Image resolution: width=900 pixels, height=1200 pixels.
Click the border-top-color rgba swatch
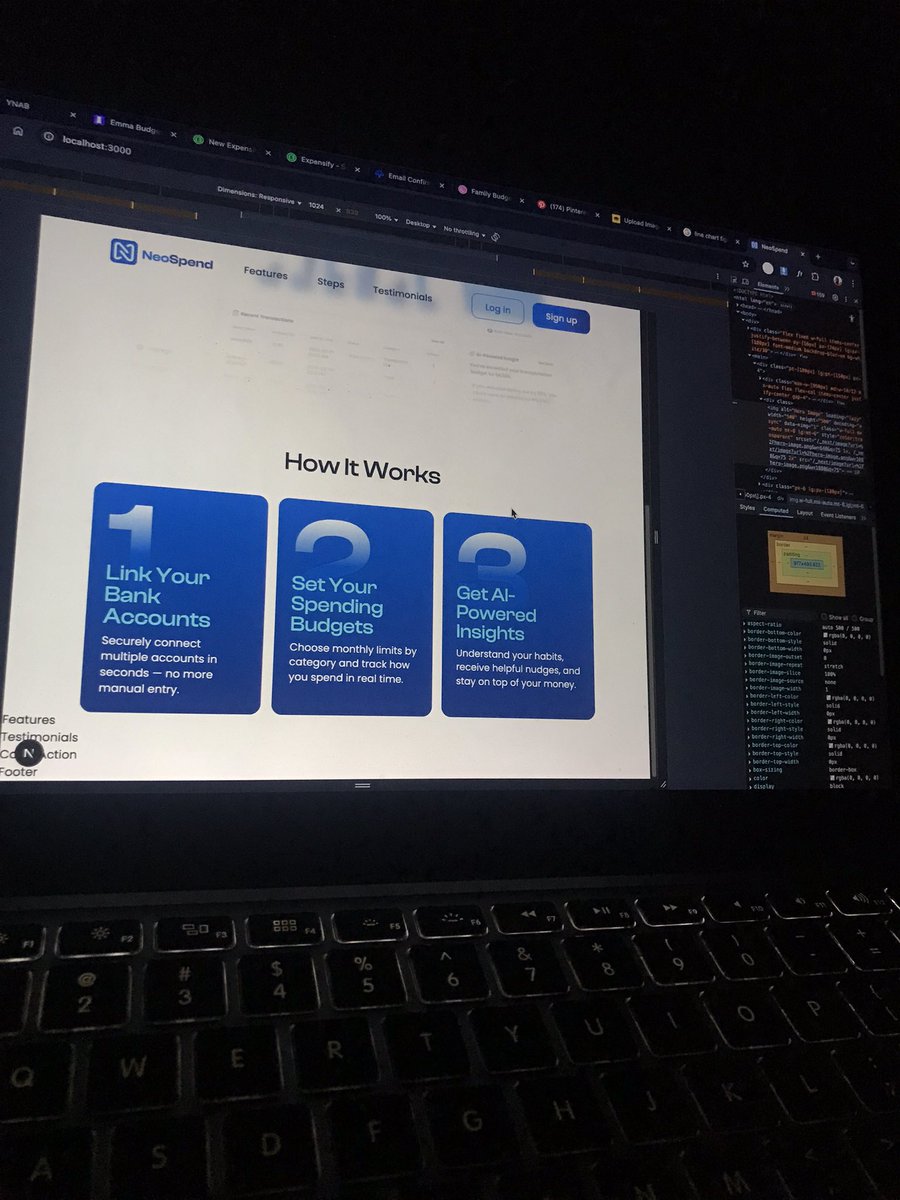(831, 745)
